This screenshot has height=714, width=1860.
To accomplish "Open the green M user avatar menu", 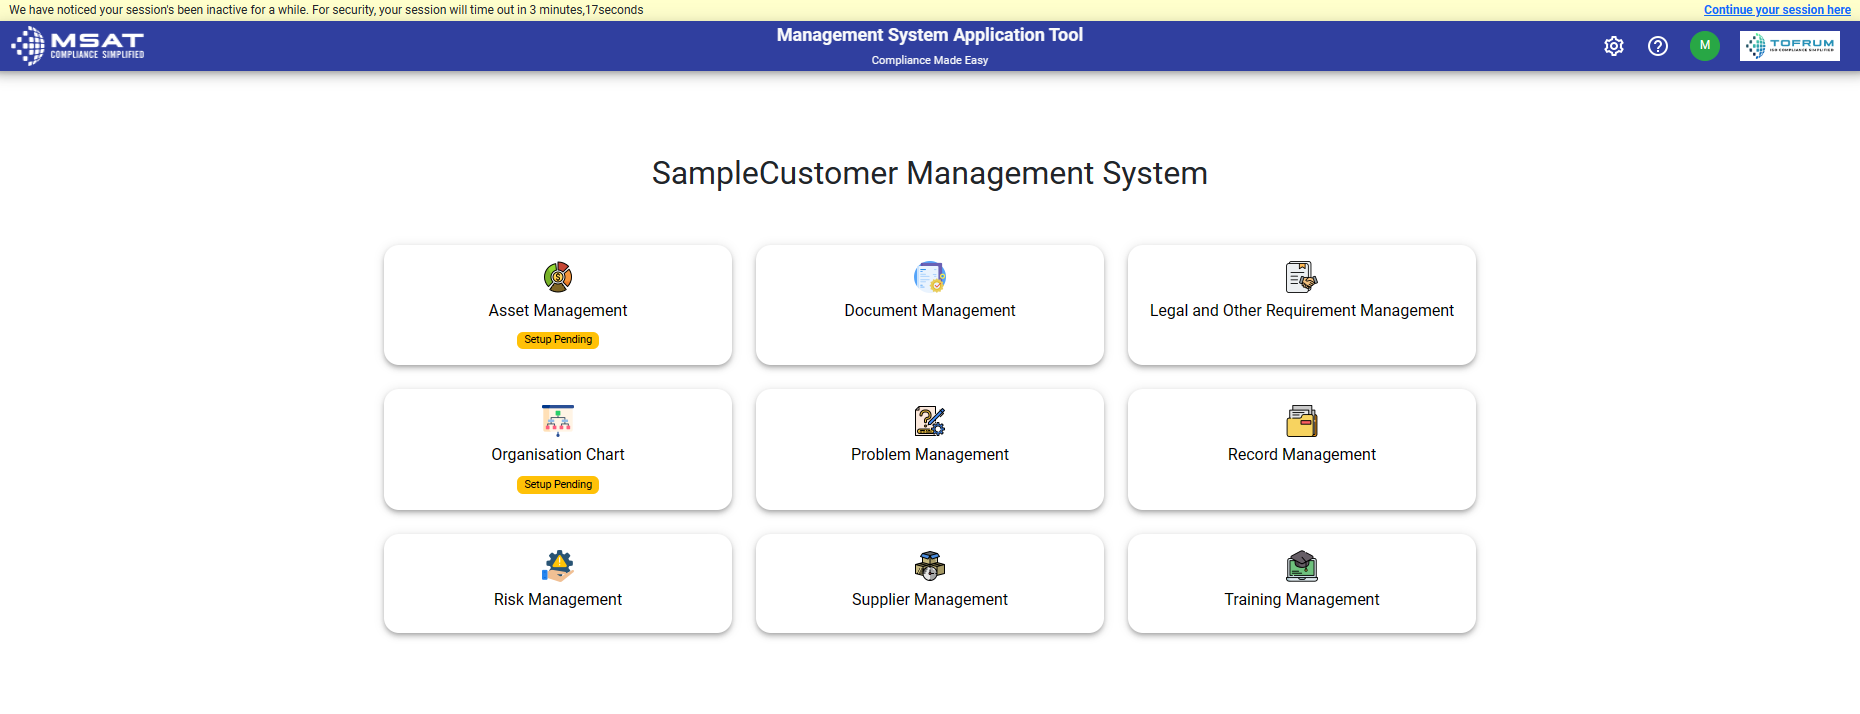I will (x=1704, y=46).
